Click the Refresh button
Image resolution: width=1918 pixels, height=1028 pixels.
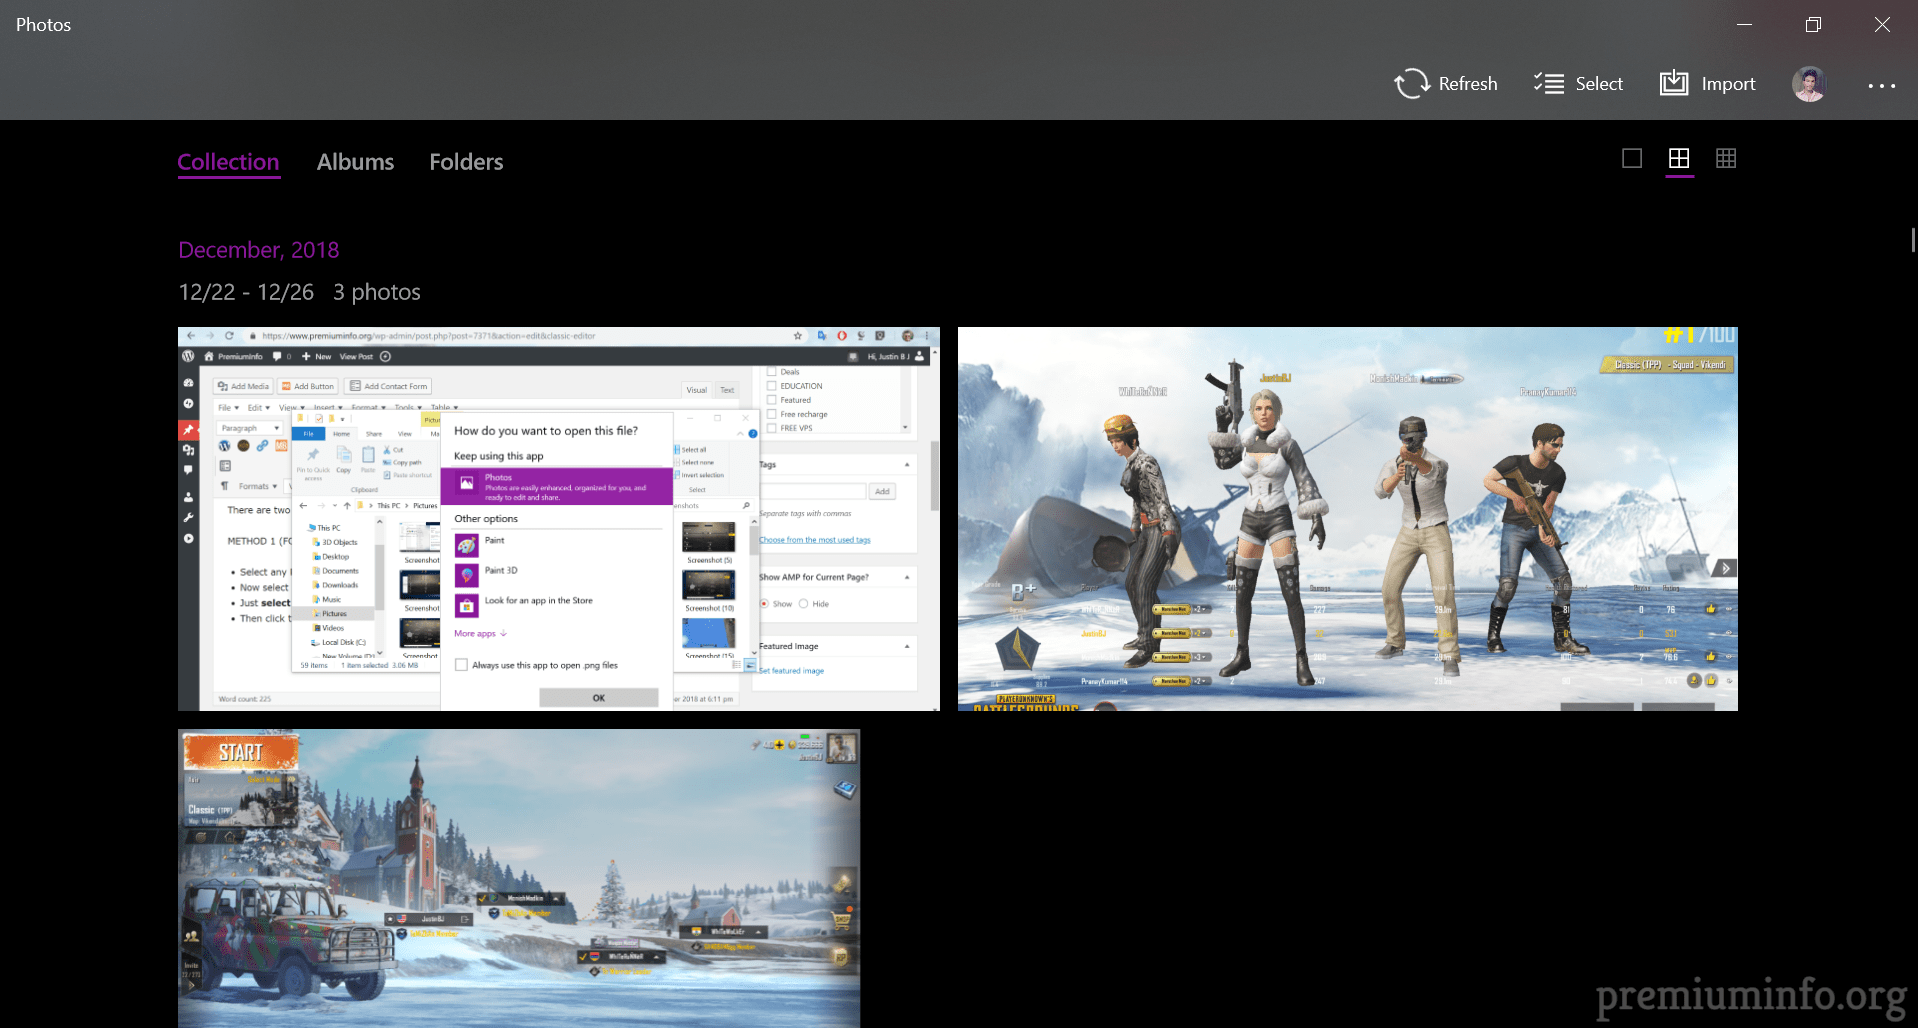point(1446,84)
